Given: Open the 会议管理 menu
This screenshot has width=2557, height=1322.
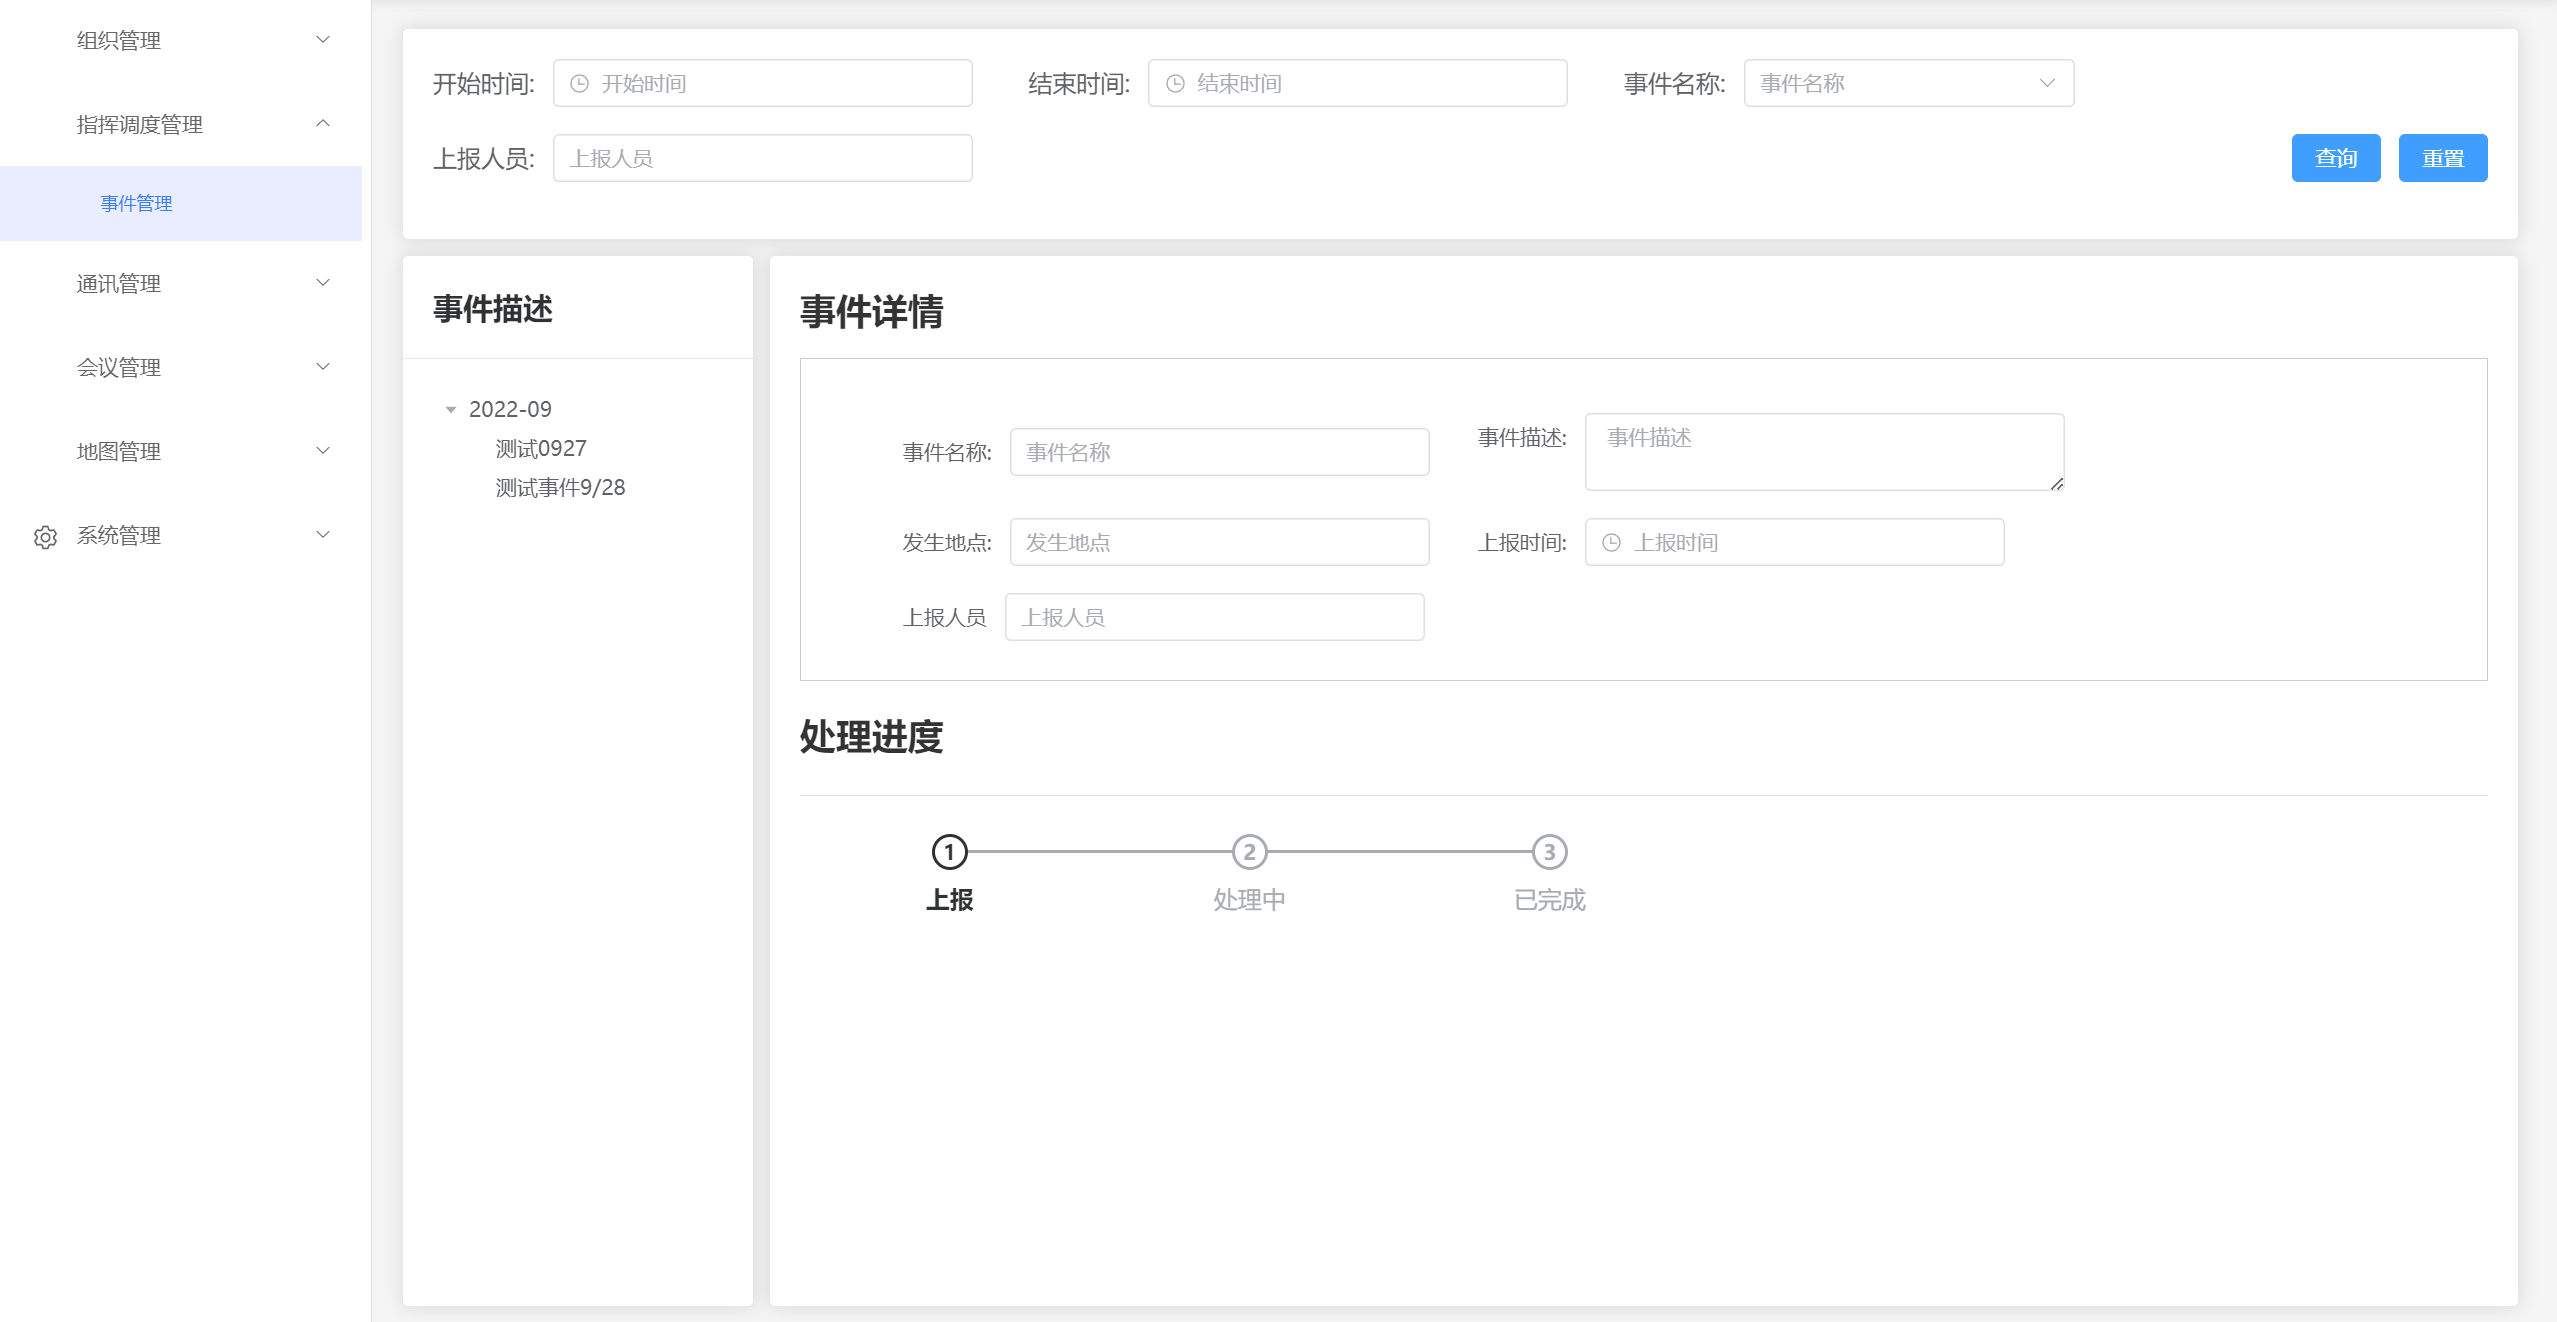Looking at the screenshot, I should click(181, 368).
